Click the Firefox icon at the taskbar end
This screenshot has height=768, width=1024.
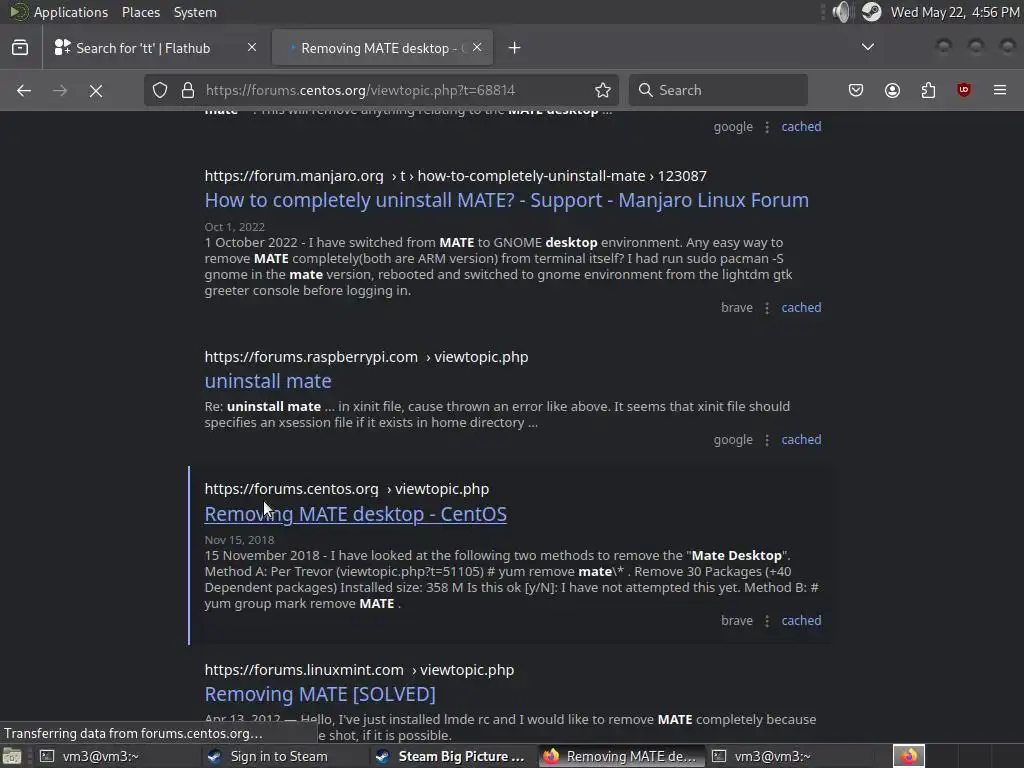(908, 756)
